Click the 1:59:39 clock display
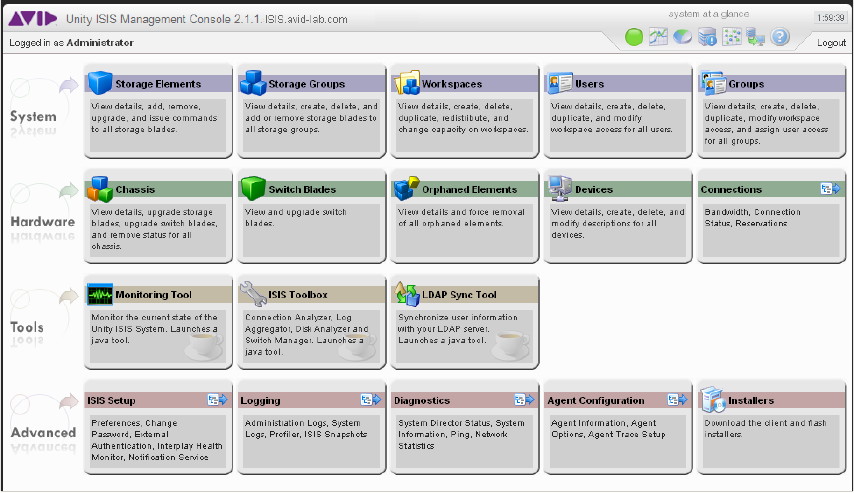This screenshot has height=493, width=854. pos(831,18)
